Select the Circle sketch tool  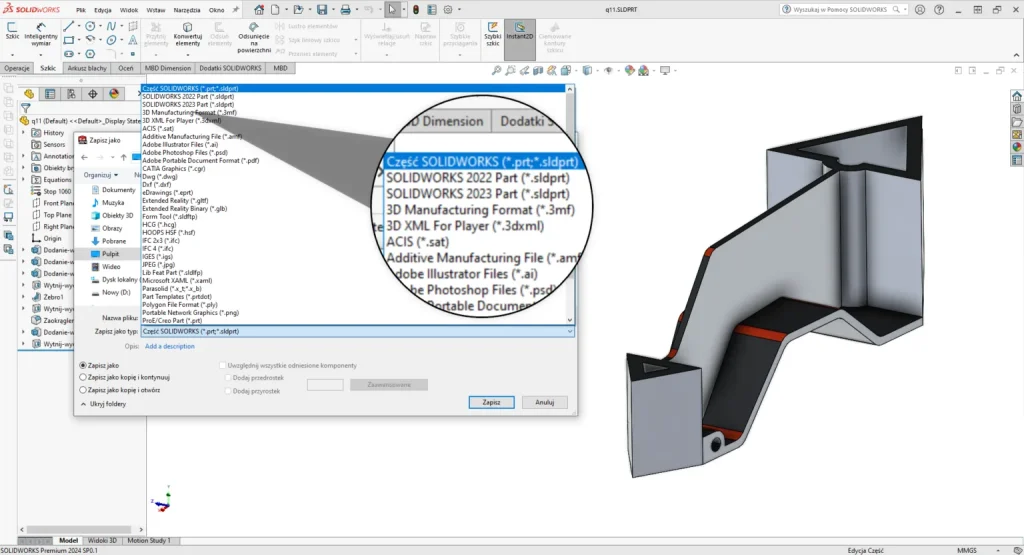point(90,26)
